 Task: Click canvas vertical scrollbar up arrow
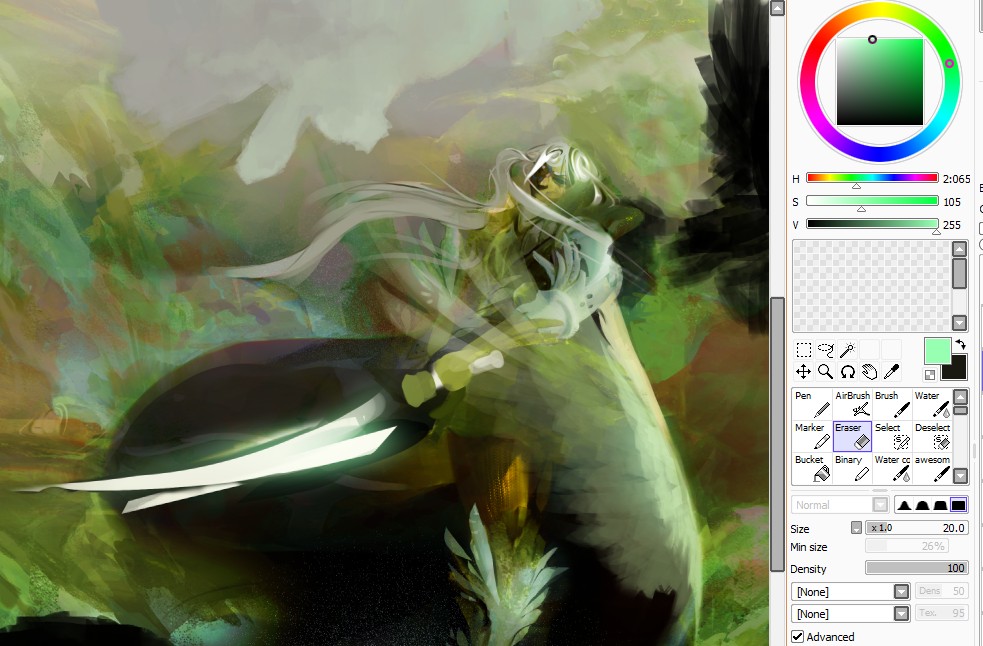(x=777, y=8)
